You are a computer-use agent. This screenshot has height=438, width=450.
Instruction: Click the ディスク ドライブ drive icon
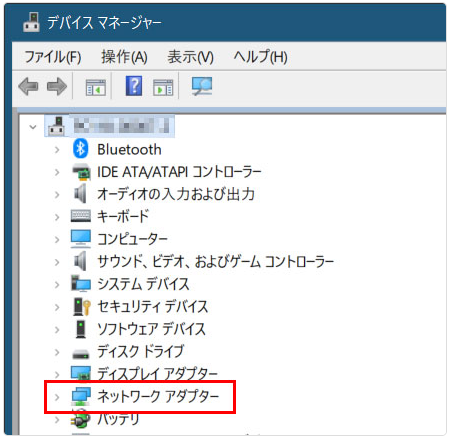81,353
